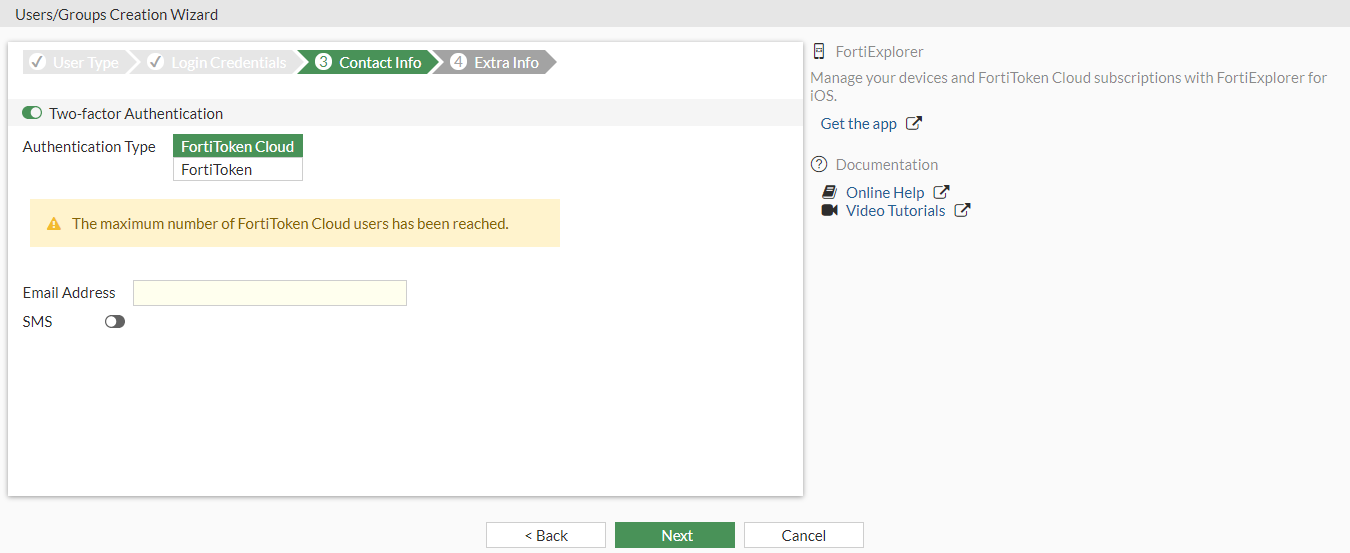Click the Email Address label
This screenshot has height=553, width=1350.
[69, 293]
